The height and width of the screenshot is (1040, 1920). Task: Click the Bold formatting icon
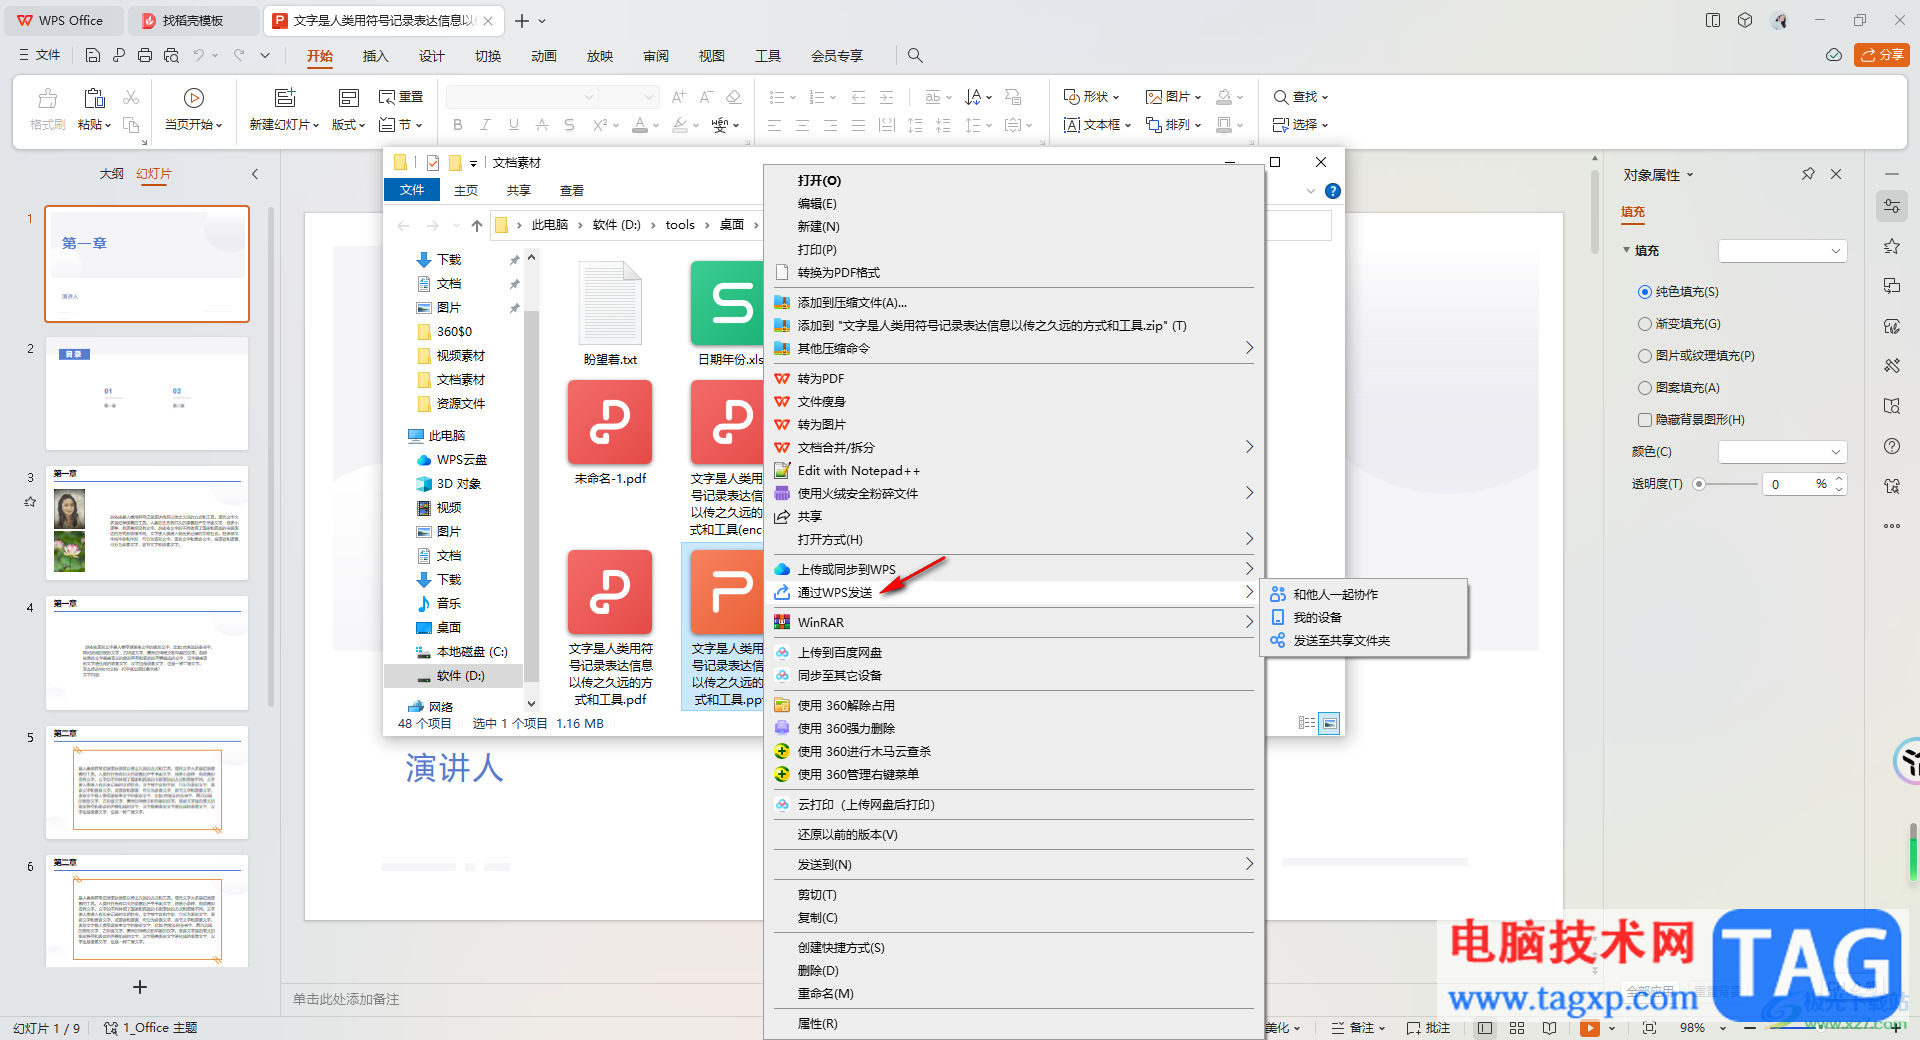point(458,125)
